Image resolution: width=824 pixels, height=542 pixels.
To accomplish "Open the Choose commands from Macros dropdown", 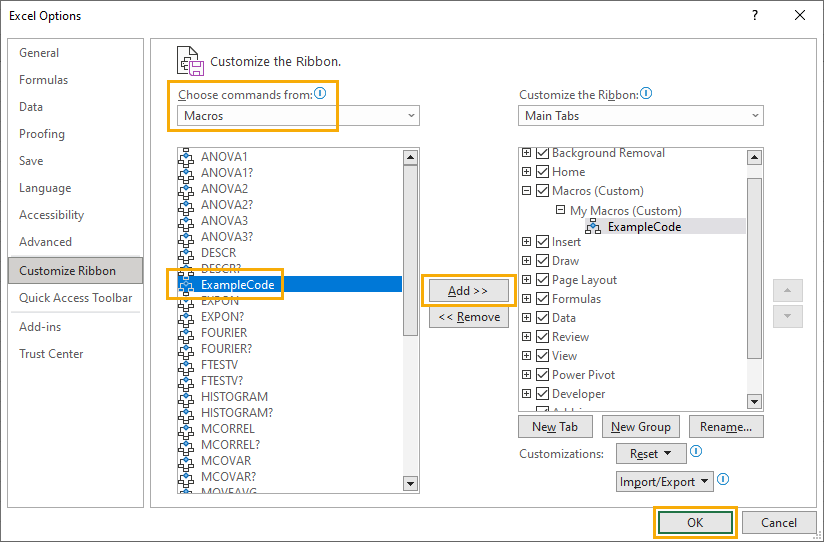I will pos(298,116).
